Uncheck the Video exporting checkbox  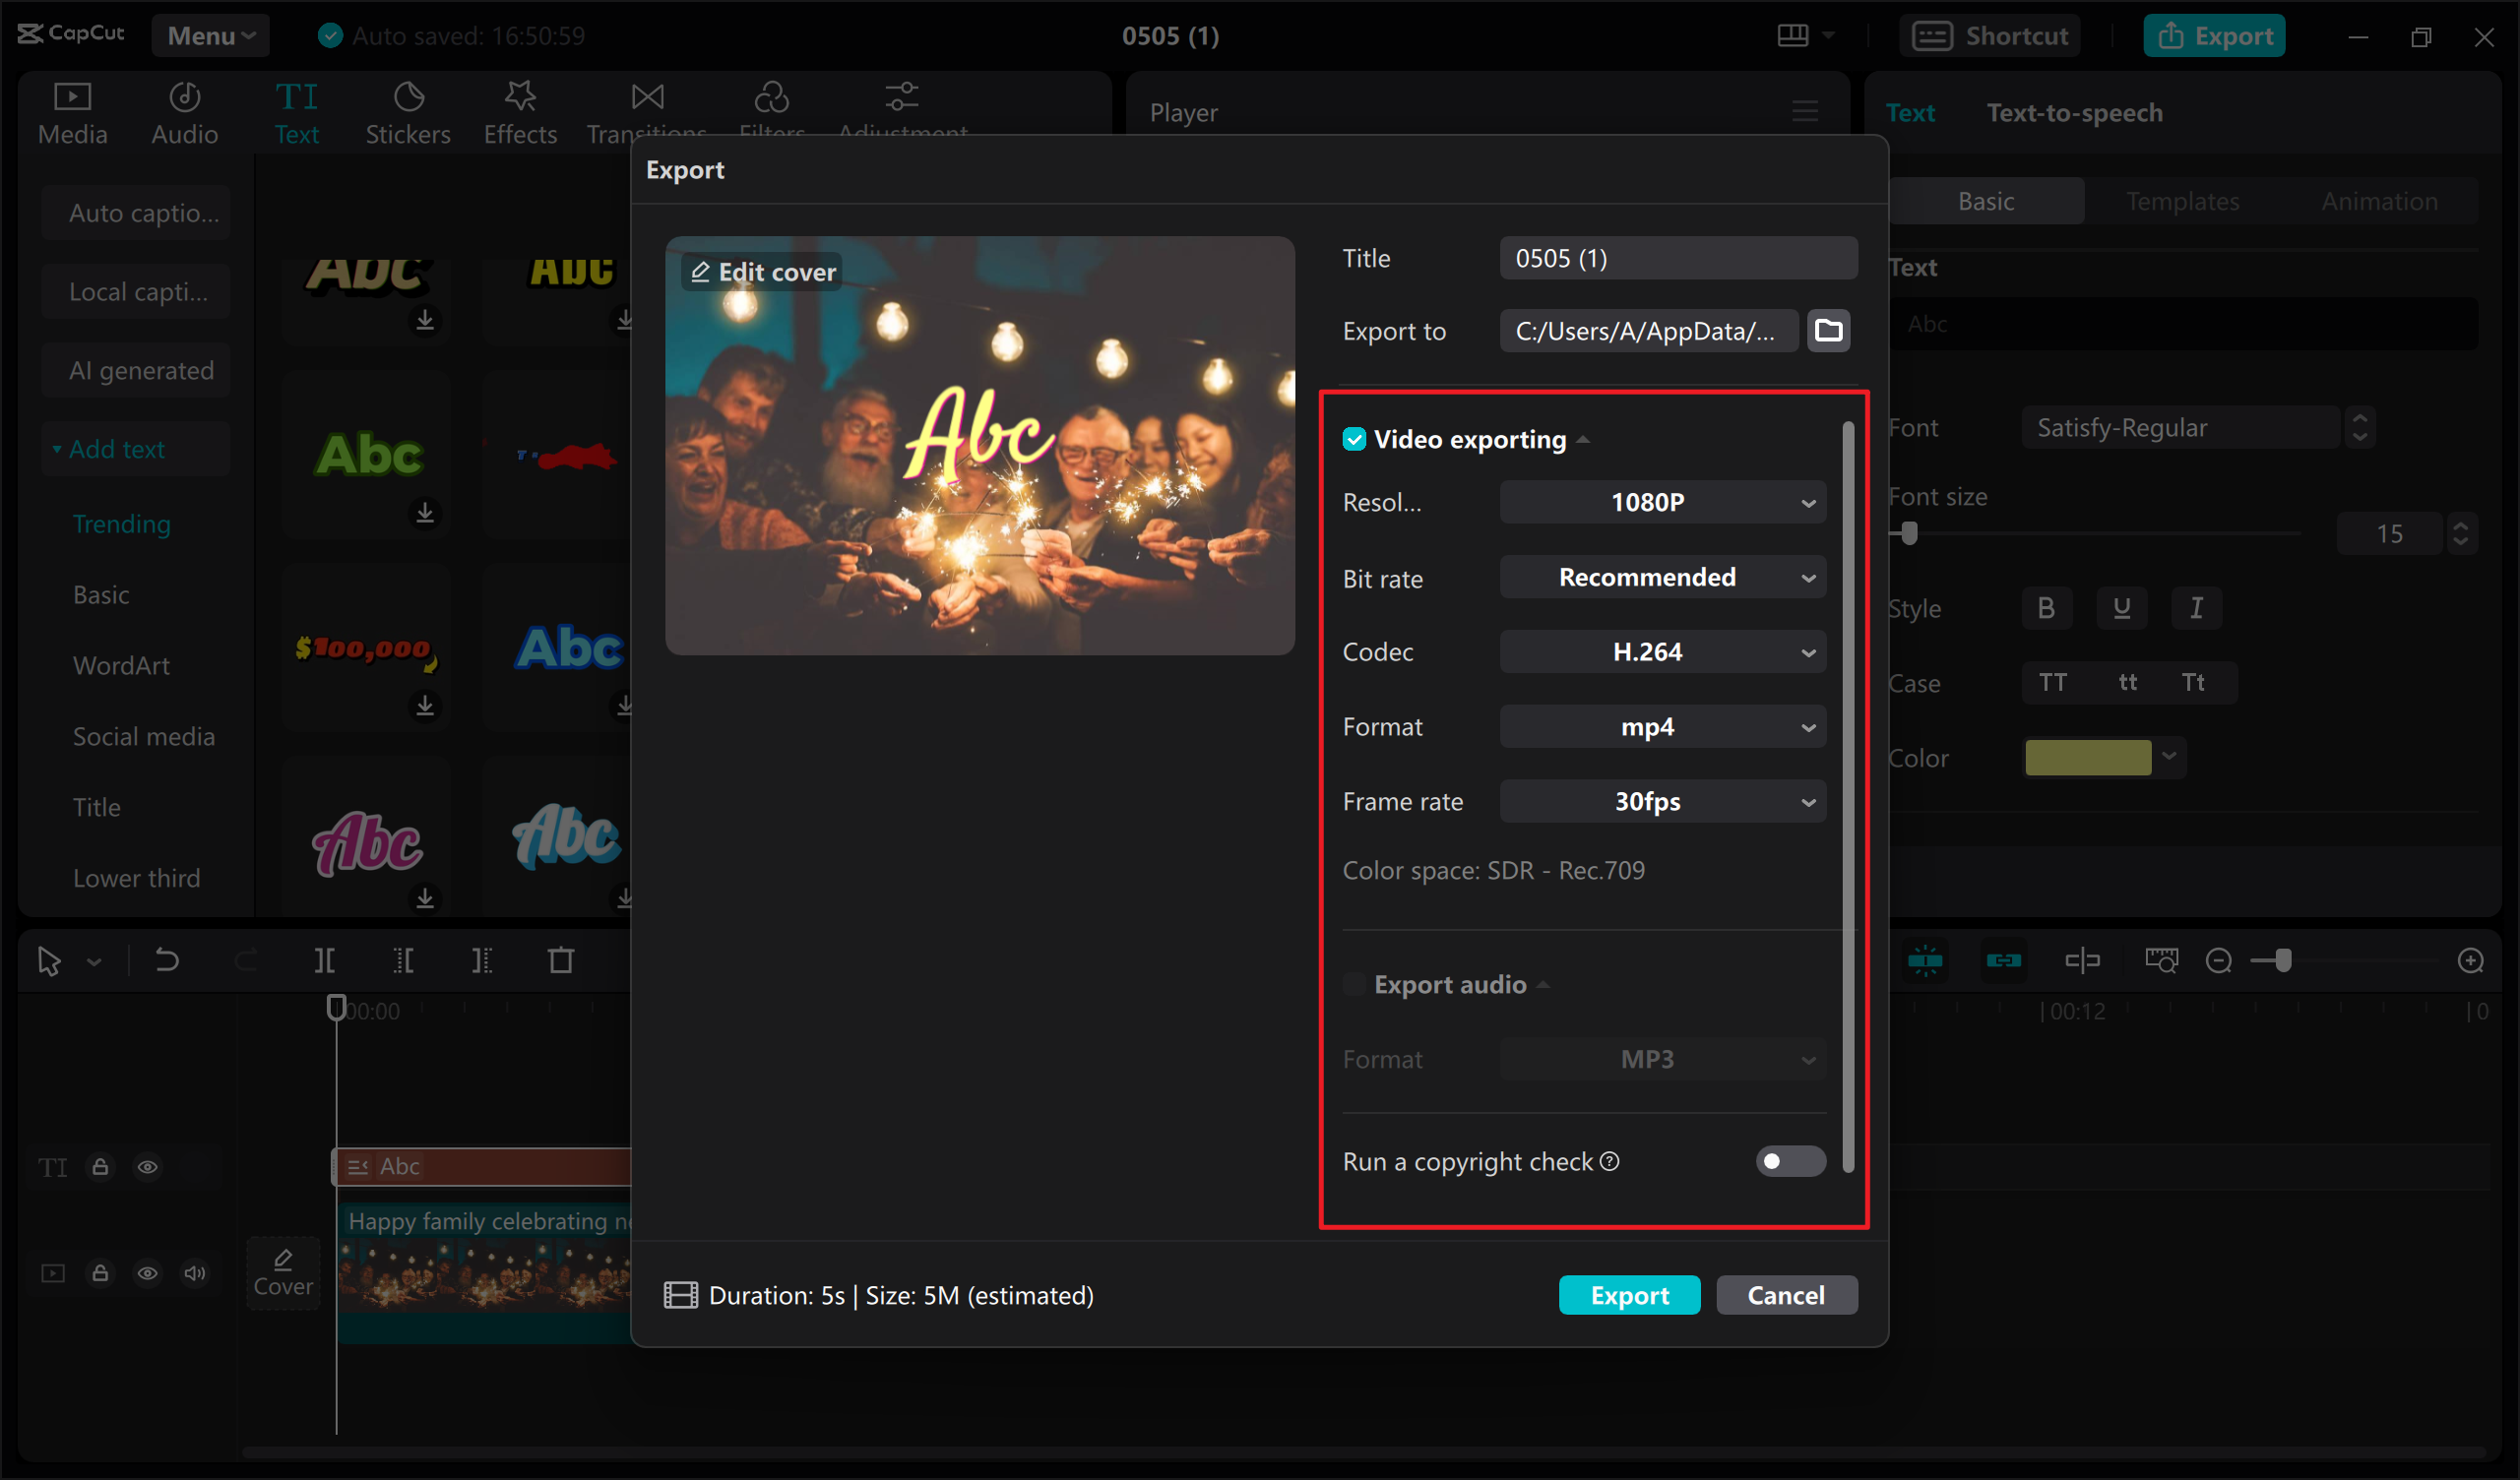(x=1354, y=439)
